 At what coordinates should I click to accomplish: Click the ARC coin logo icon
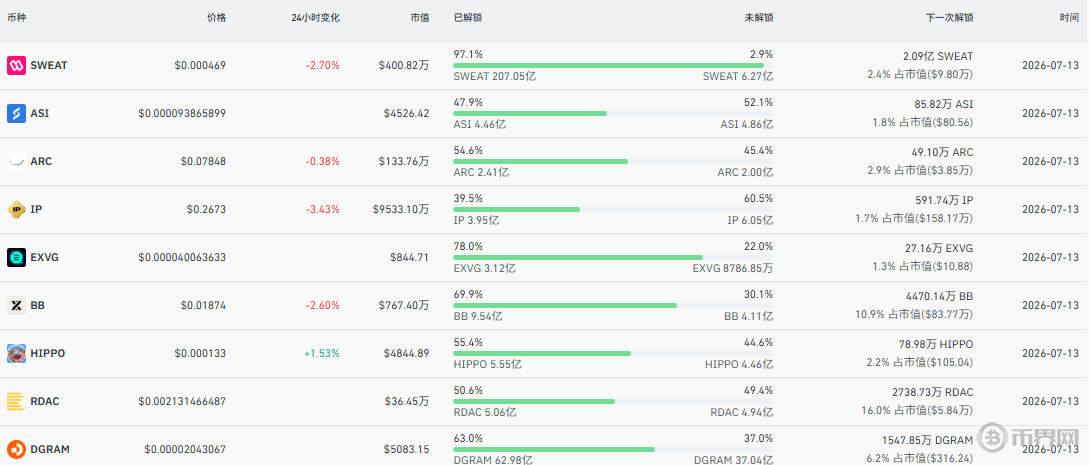16,161
